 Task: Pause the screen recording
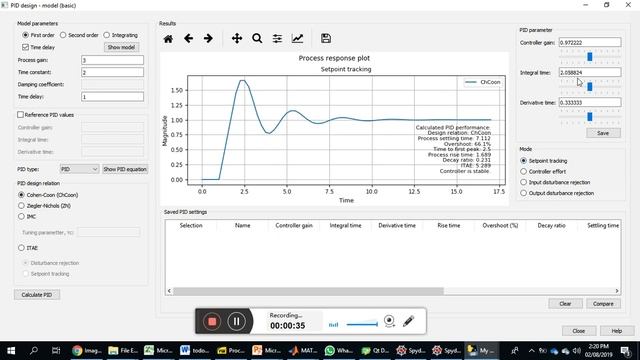coord(236,321)
